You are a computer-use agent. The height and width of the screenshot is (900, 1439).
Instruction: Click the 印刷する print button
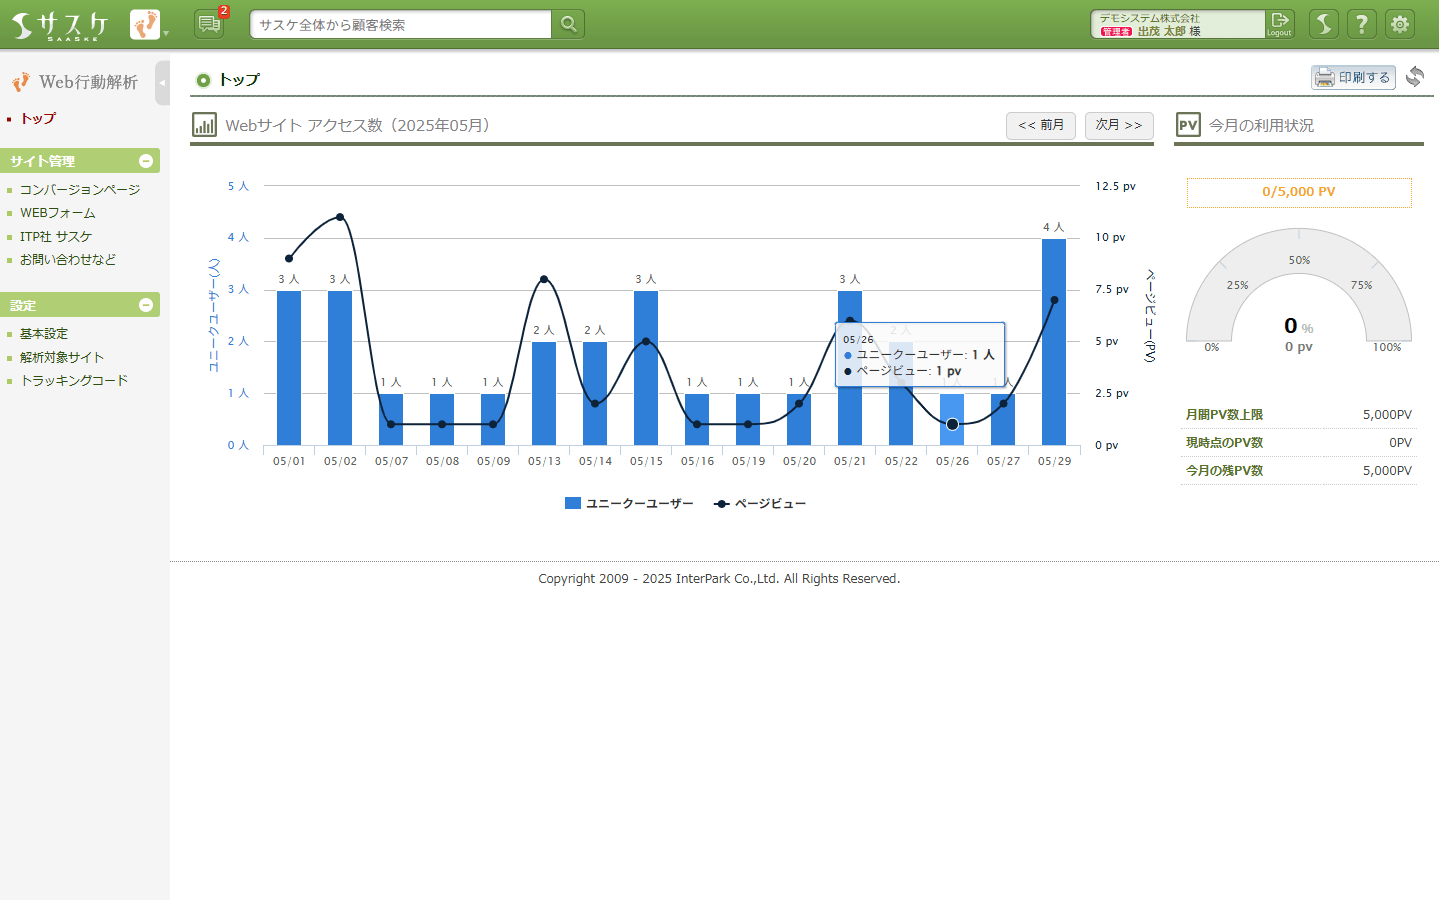[1353, 77]
